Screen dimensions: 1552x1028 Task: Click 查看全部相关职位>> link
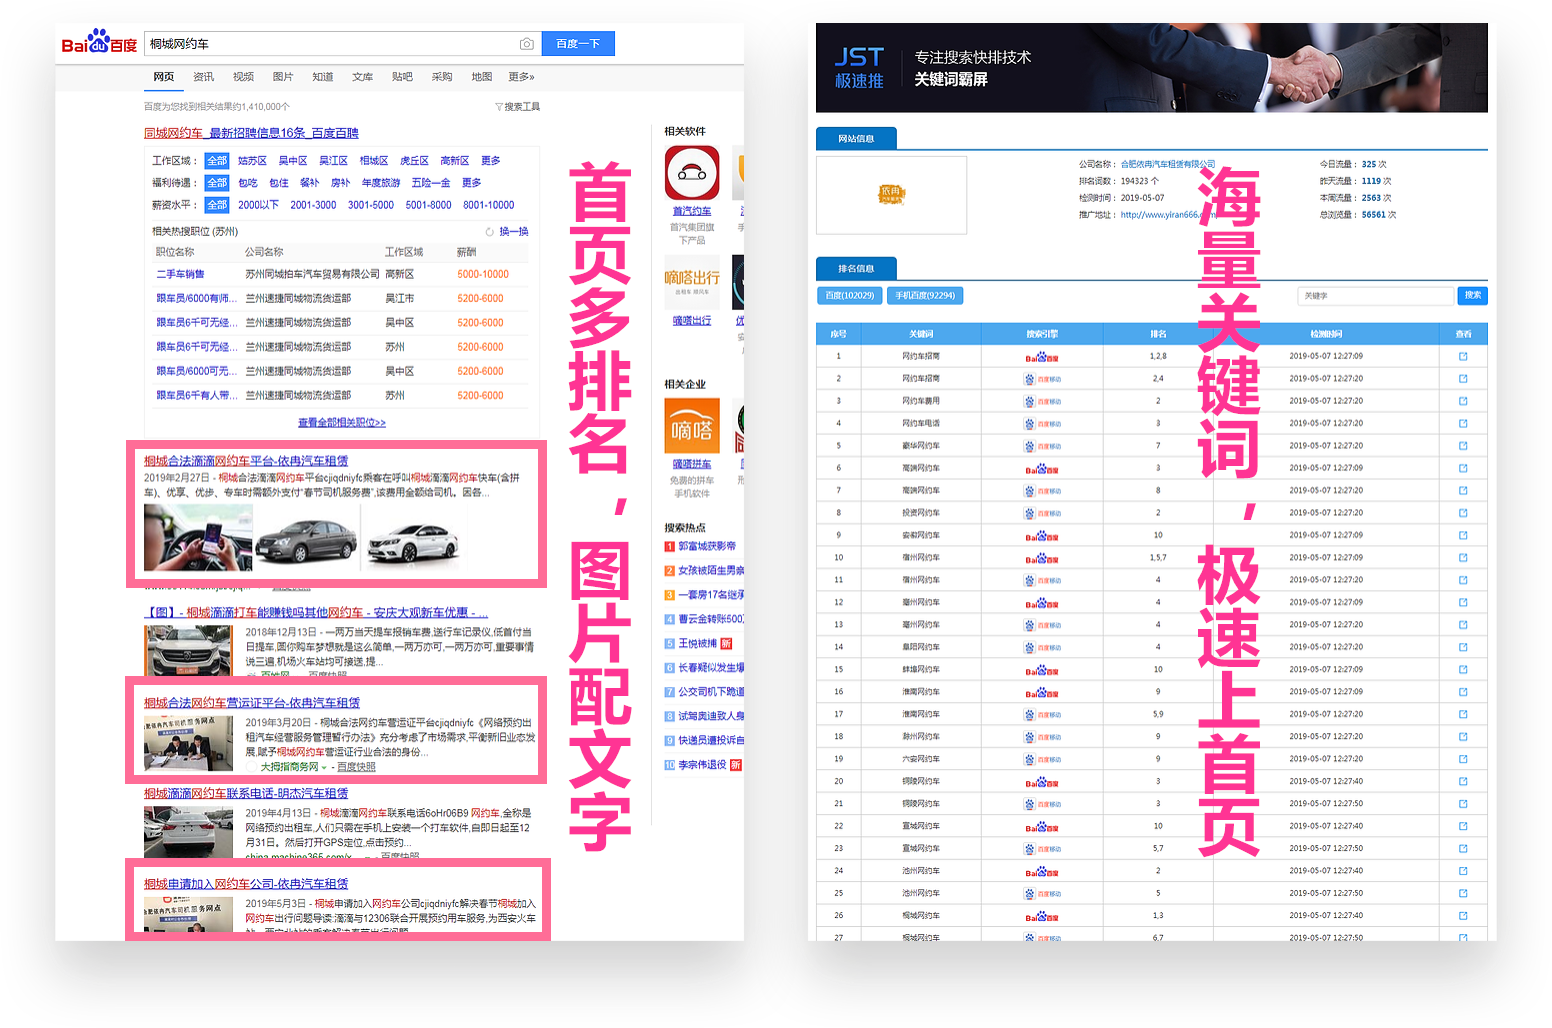tap(342, 423)
